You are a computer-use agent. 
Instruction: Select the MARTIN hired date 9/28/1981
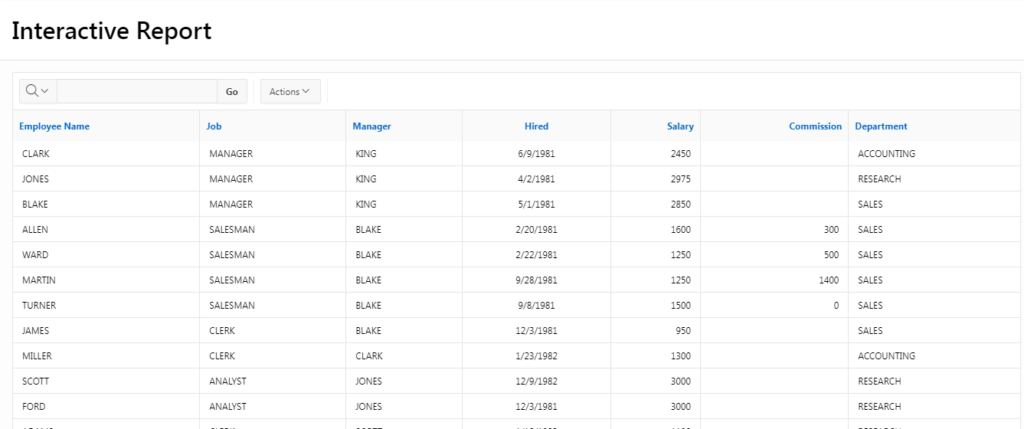(x=537, y=280)
